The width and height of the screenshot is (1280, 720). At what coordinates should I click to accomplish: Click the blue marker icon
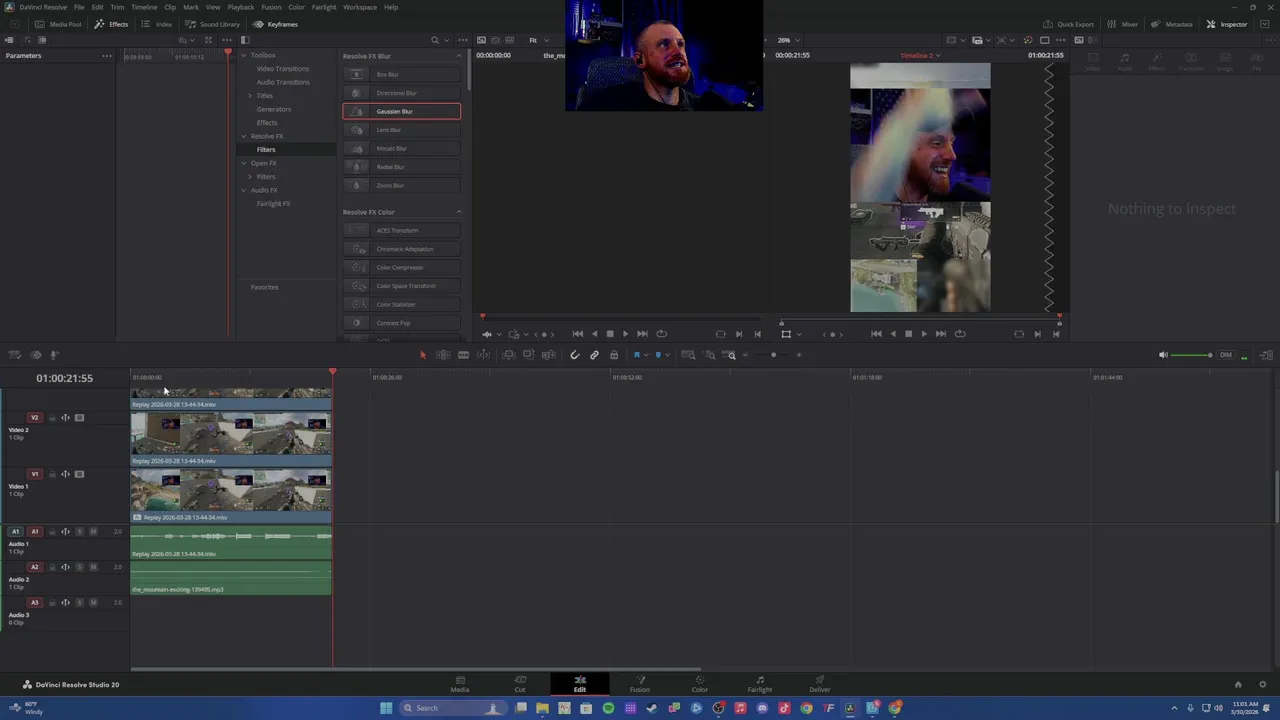click(x=658, y=355)
